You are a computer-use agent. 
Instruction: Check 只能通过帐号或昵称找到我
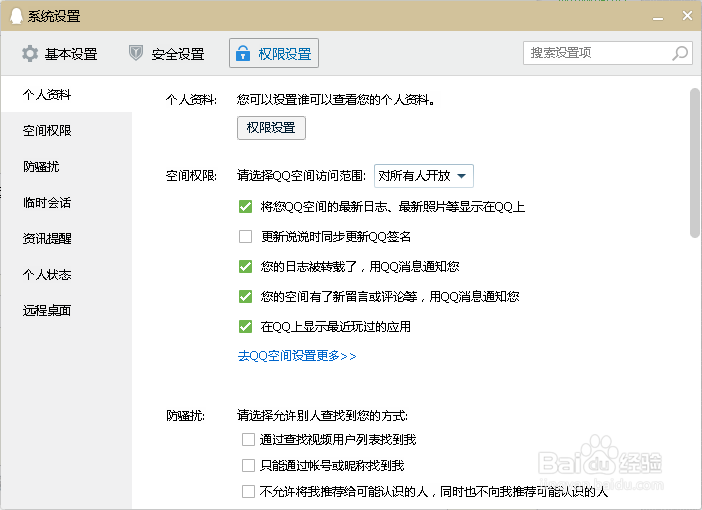click(x=248, y=466)
